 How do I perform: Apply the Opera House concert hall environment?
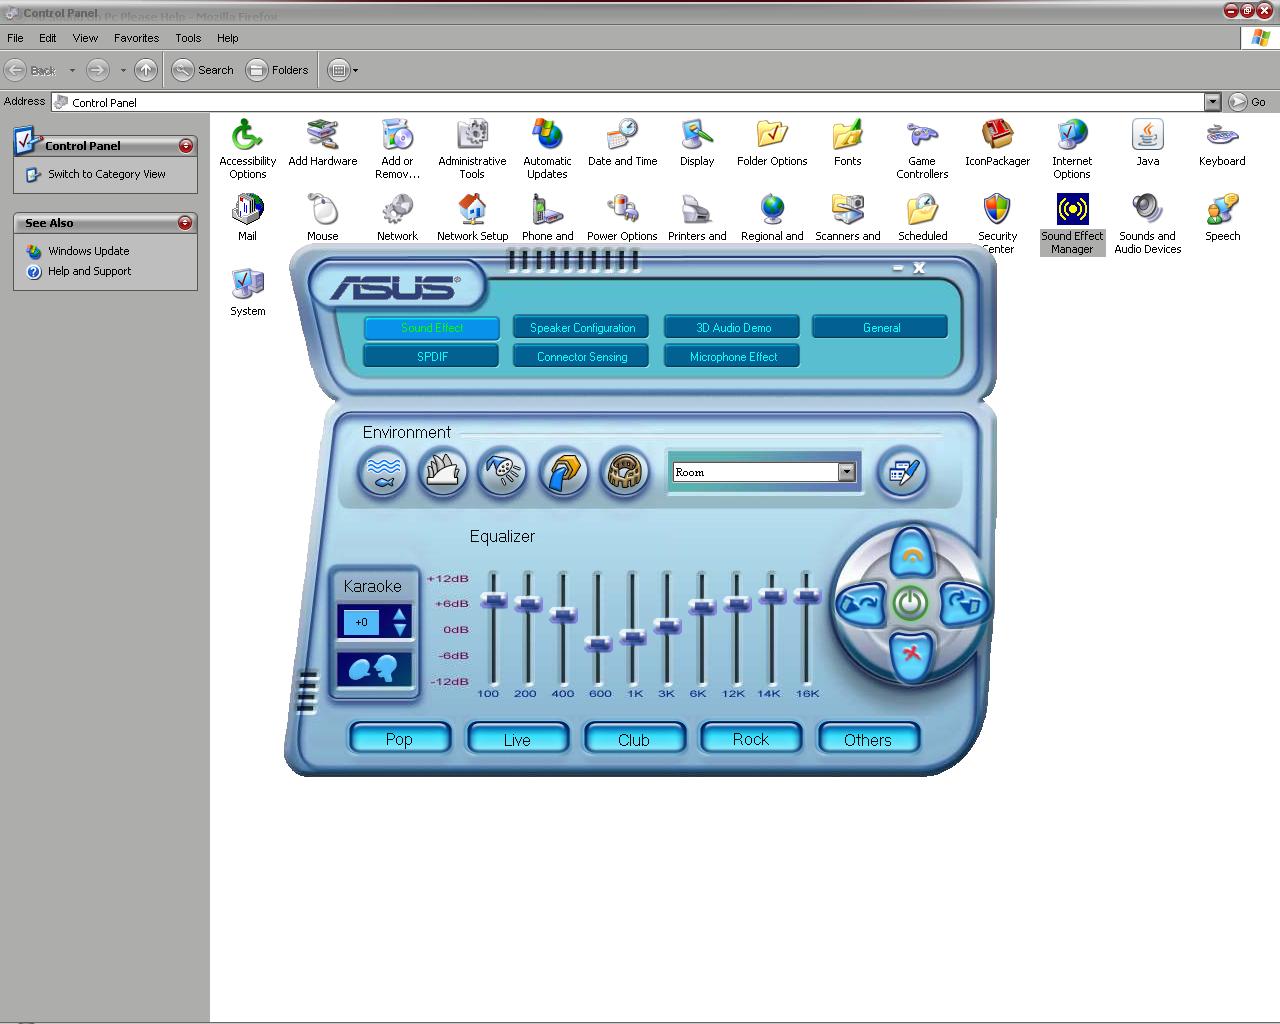[443, 473]
